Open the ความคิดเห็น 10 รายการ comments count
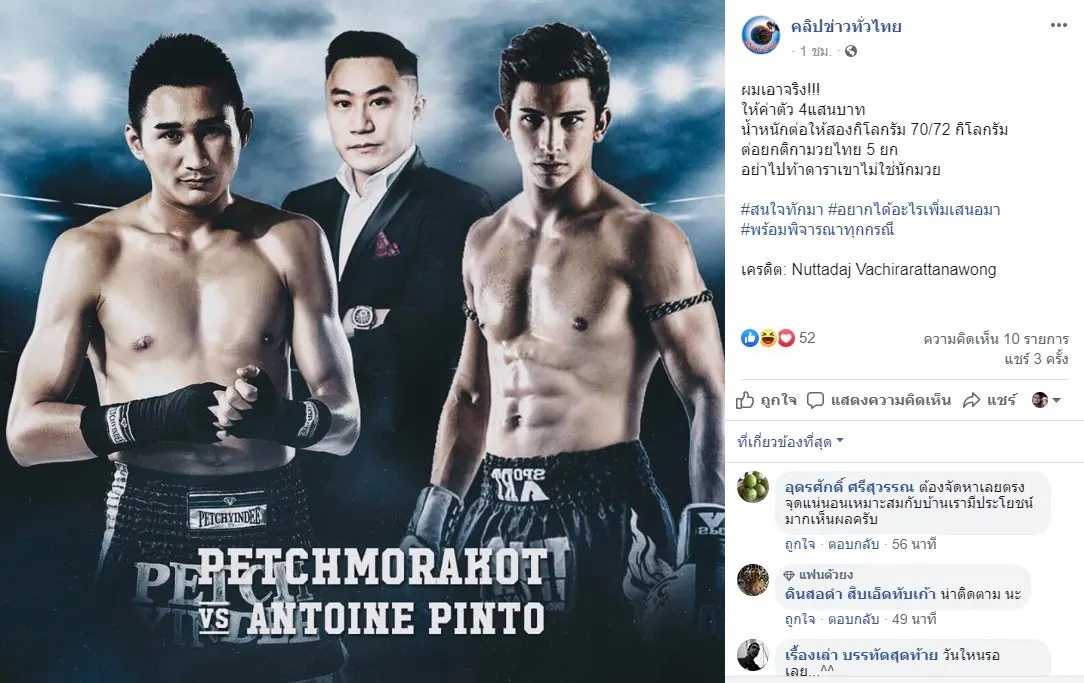Screen dimensions: 1084x683 point(996,339)
